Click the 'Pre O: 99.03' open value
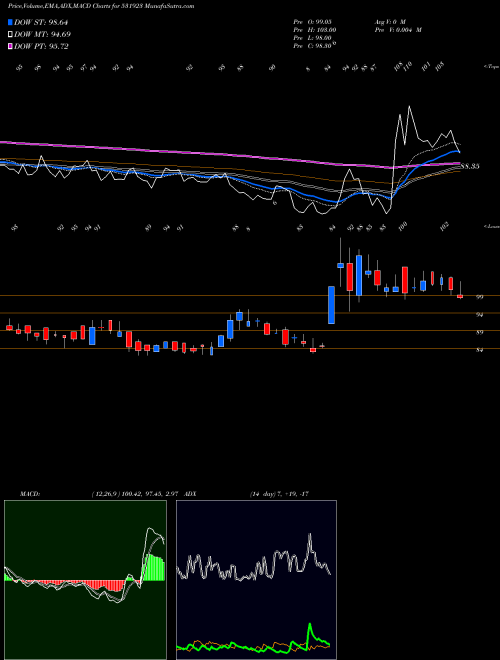This screenshot has width=500, height=660. (314, 21)
